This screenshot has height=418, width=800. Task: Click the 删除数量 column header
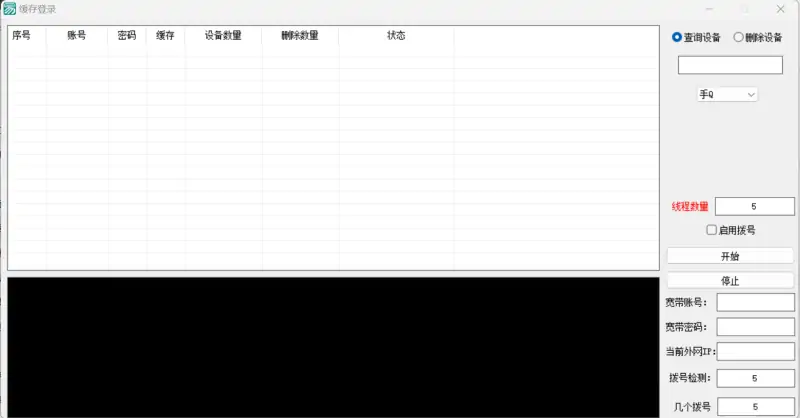[301, 35]
